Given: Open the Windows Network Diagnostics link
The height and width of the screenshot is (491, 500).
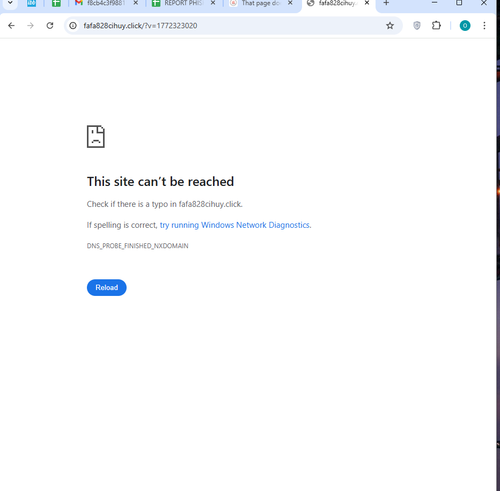Looking at the screenshot, I should [x=235, y=225].
